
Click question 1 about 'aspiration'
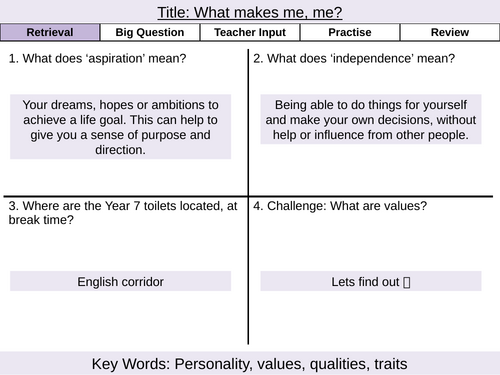click(97, 59)
